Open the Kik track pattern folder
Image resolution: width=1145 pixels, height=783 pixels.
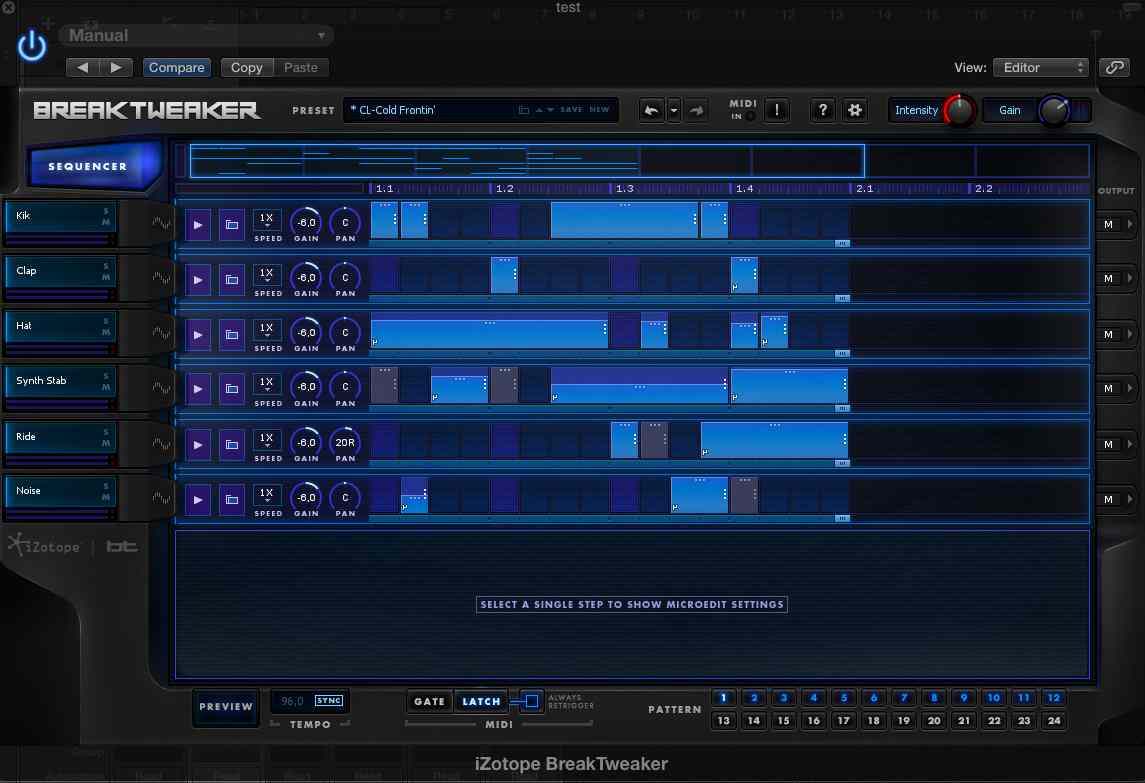click(x=231, y=225)
